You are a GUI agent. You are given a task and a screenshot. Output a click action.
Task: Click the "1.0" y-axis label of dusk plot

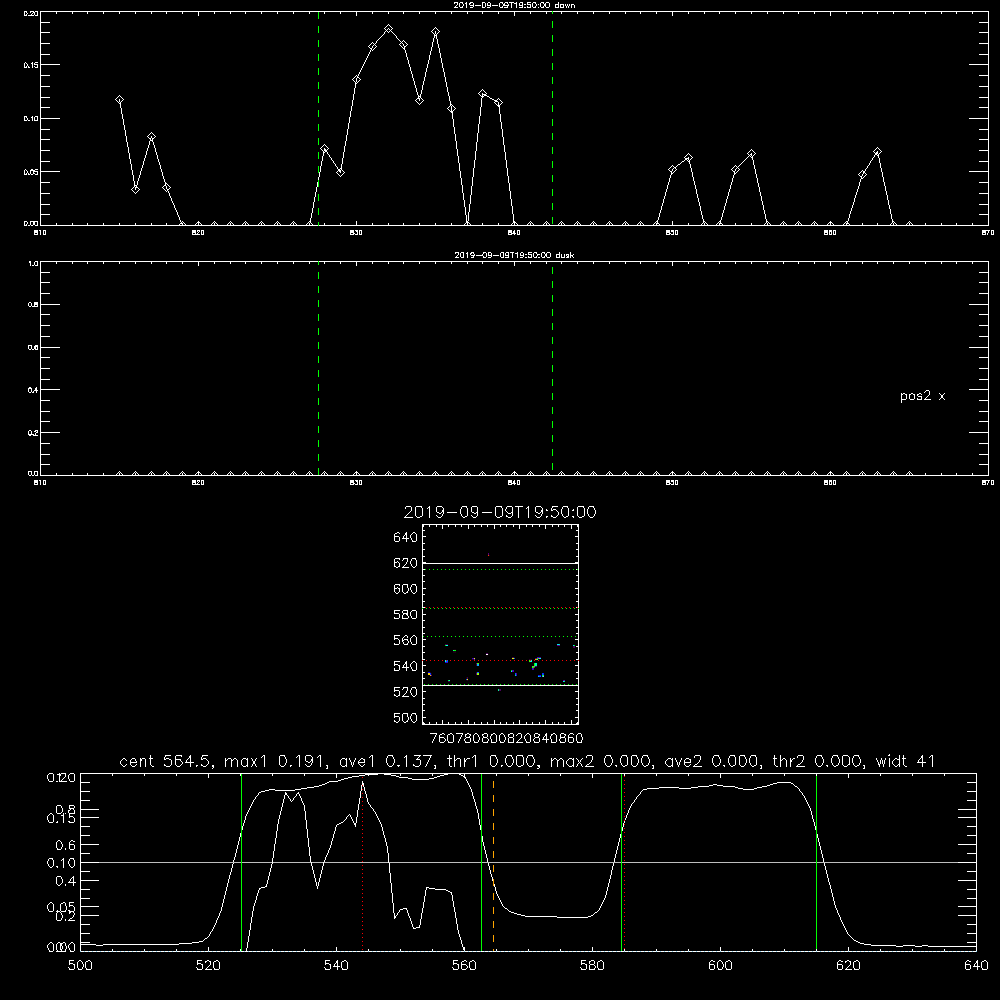click(x=33, y=263)
